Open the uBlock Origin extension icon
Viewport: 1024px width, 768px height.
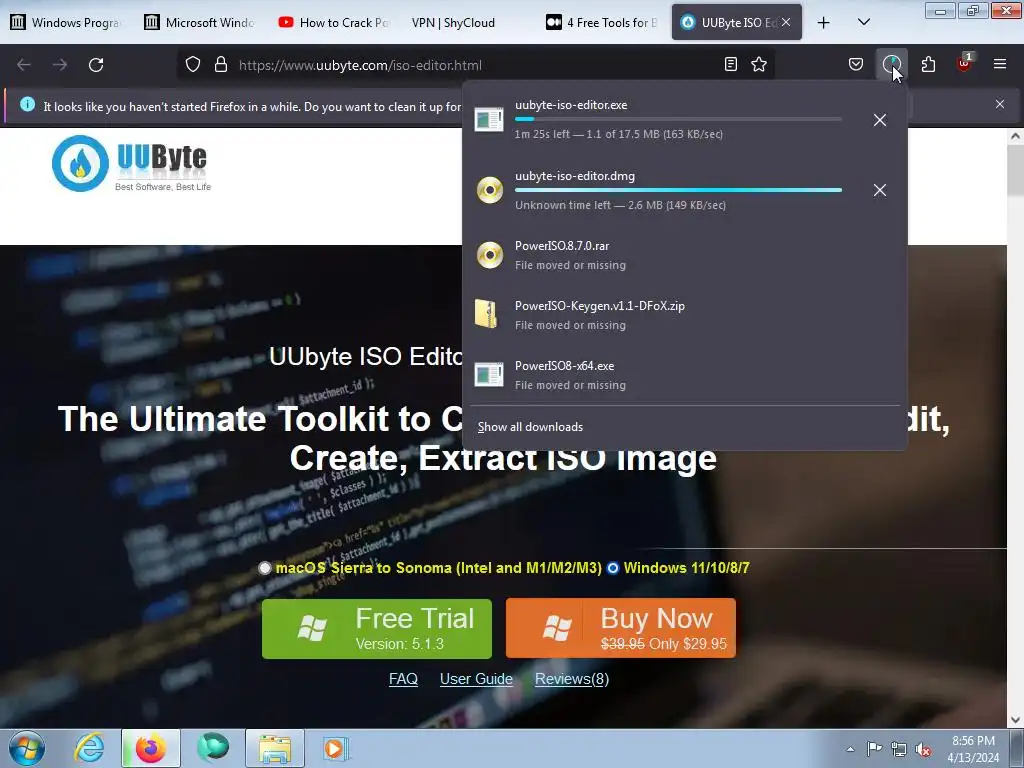pyautogui.click(x=965, y=63)
